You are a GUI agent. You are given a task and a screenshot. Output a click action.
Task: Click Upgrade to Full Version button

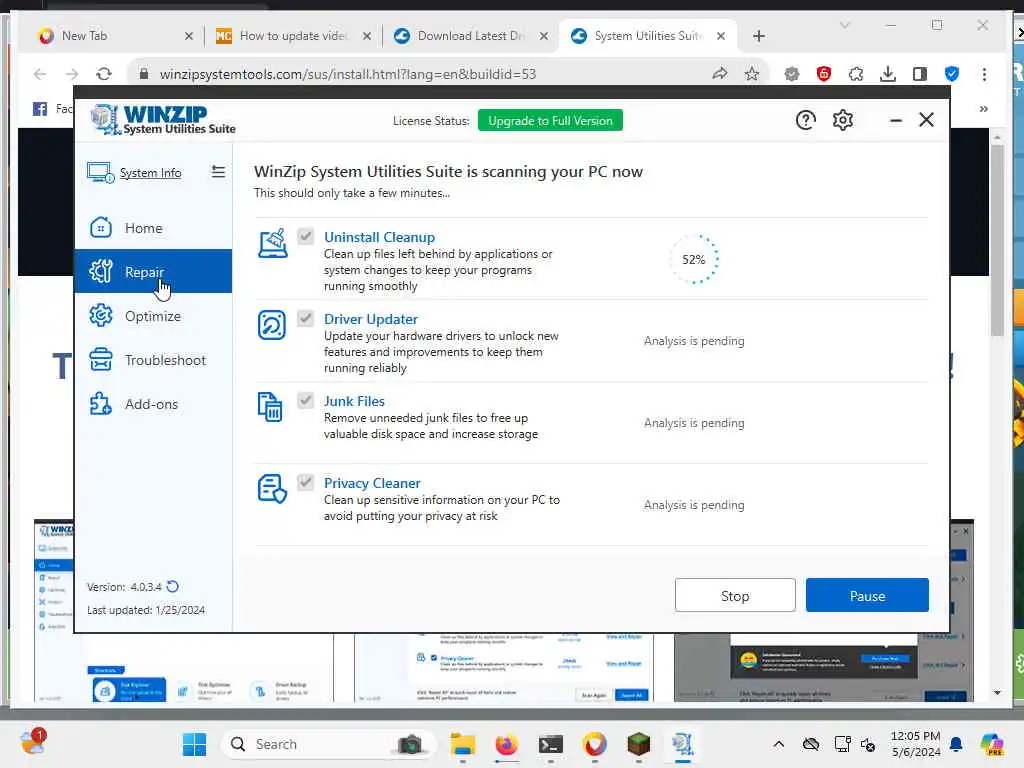point(550,120)
